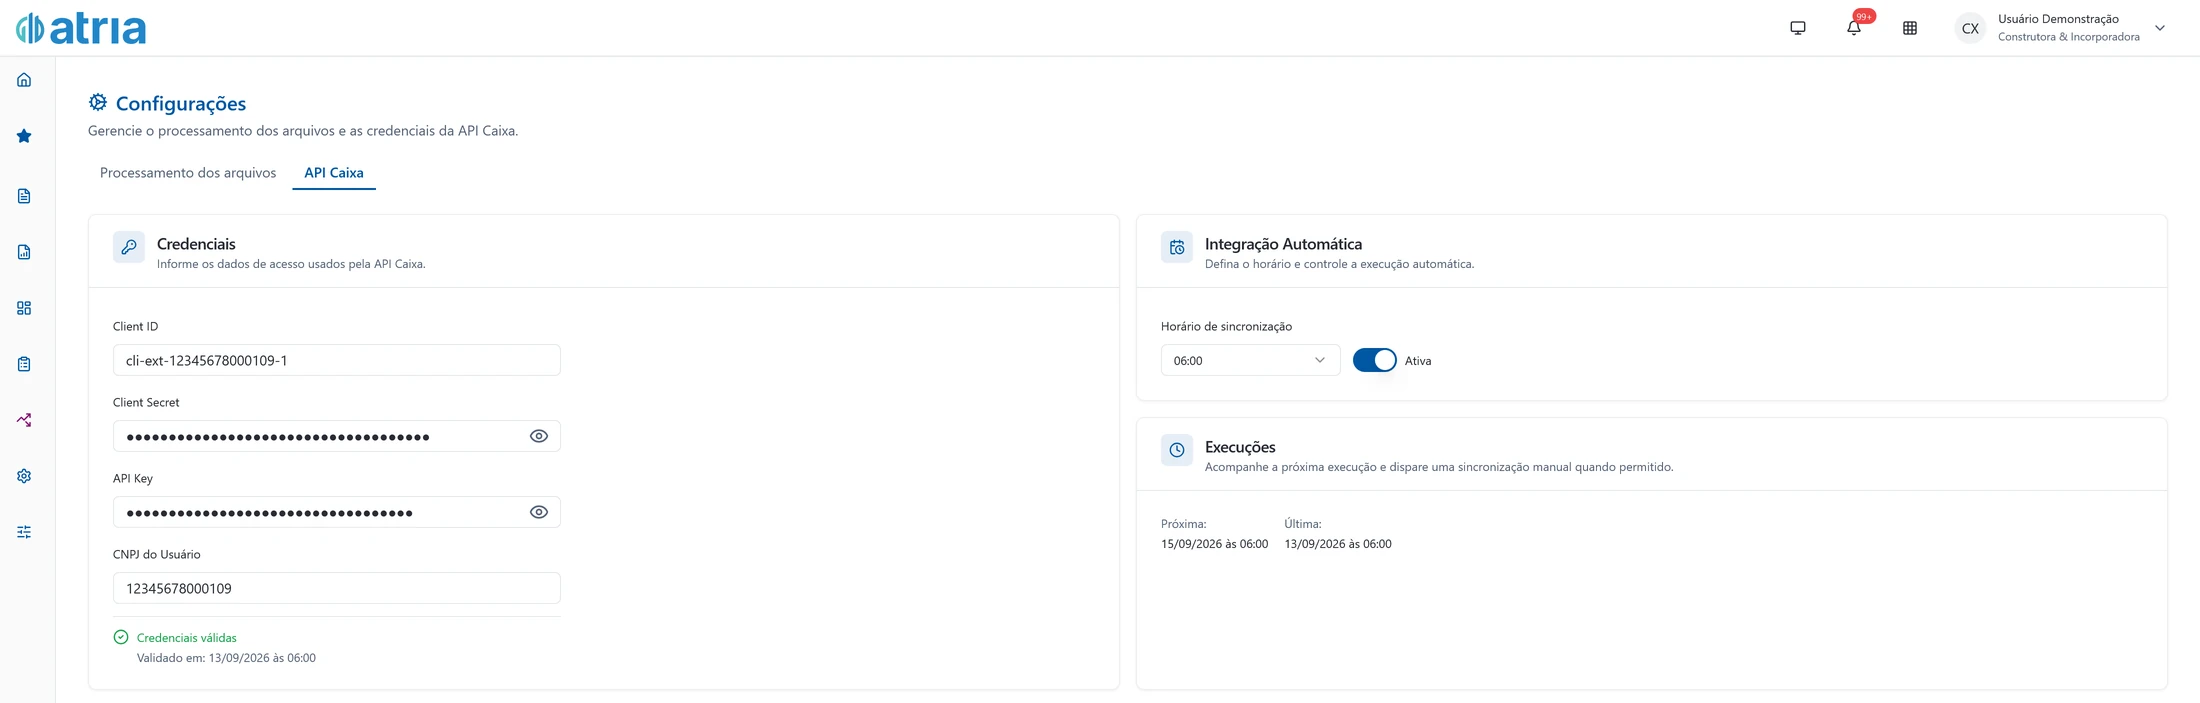Open the home icon in the sidebar

point(24,80)
